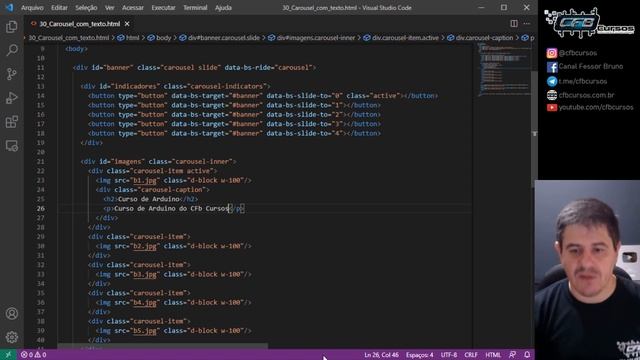Click Ln 26, Col 46 cursor position

tap(381, 355)
